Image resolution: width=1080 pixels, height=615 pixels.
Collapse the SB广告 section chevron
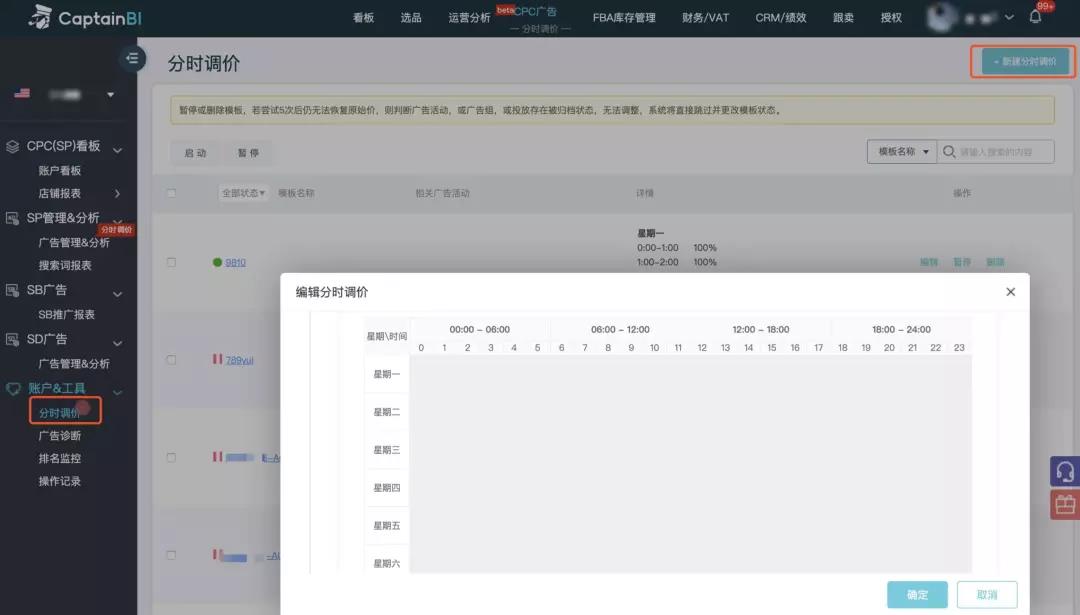(118, 294)
